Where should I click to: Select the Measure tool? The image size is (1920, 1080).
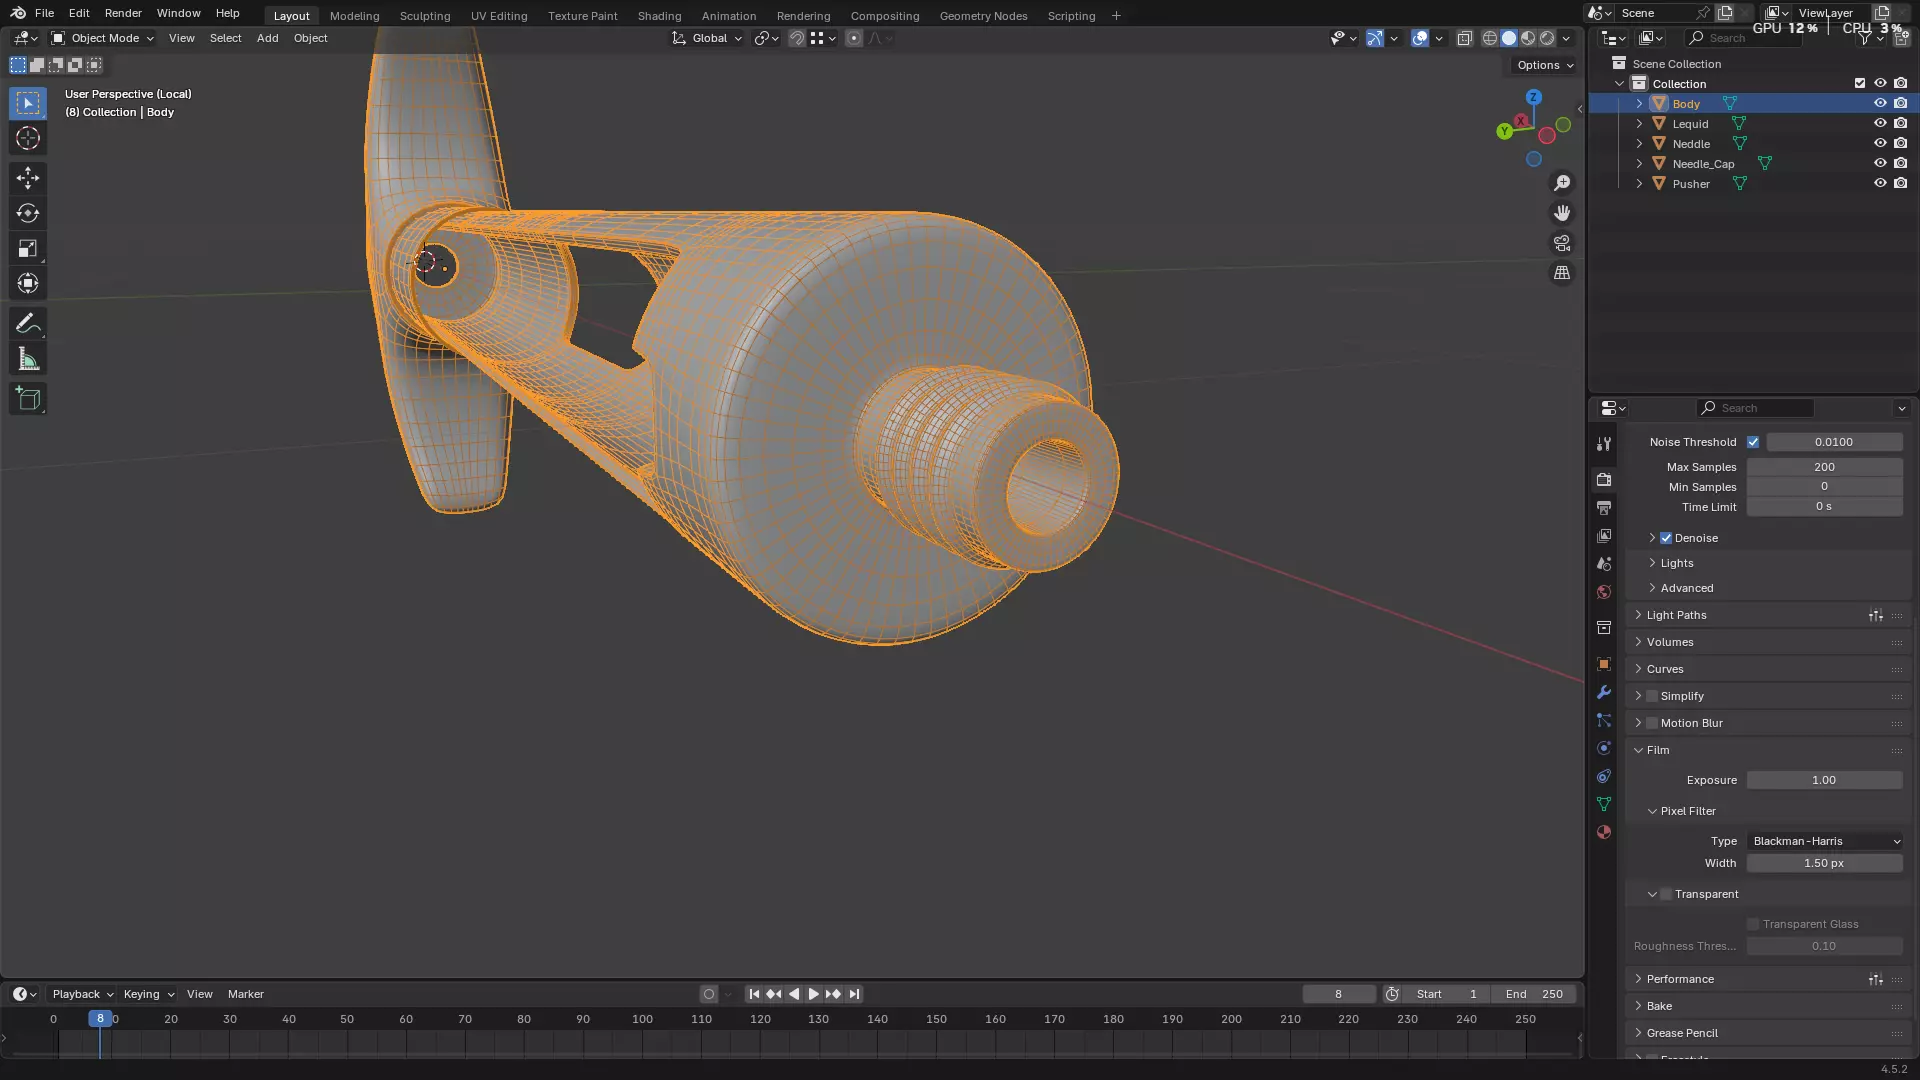(28, 360)
